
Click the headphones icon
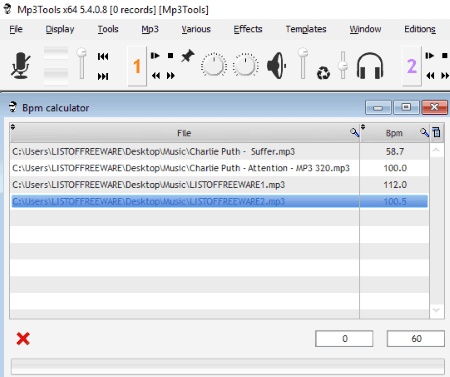coord(370,66)
